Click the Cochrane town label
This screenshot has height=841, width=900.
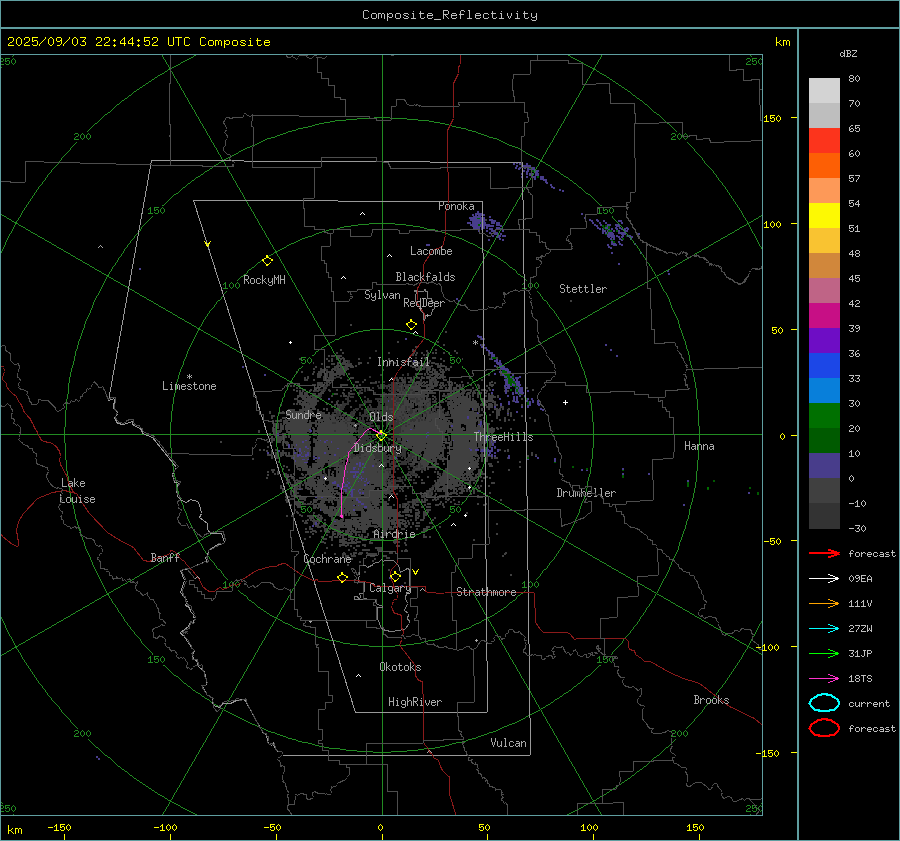(x=327, y=559)
